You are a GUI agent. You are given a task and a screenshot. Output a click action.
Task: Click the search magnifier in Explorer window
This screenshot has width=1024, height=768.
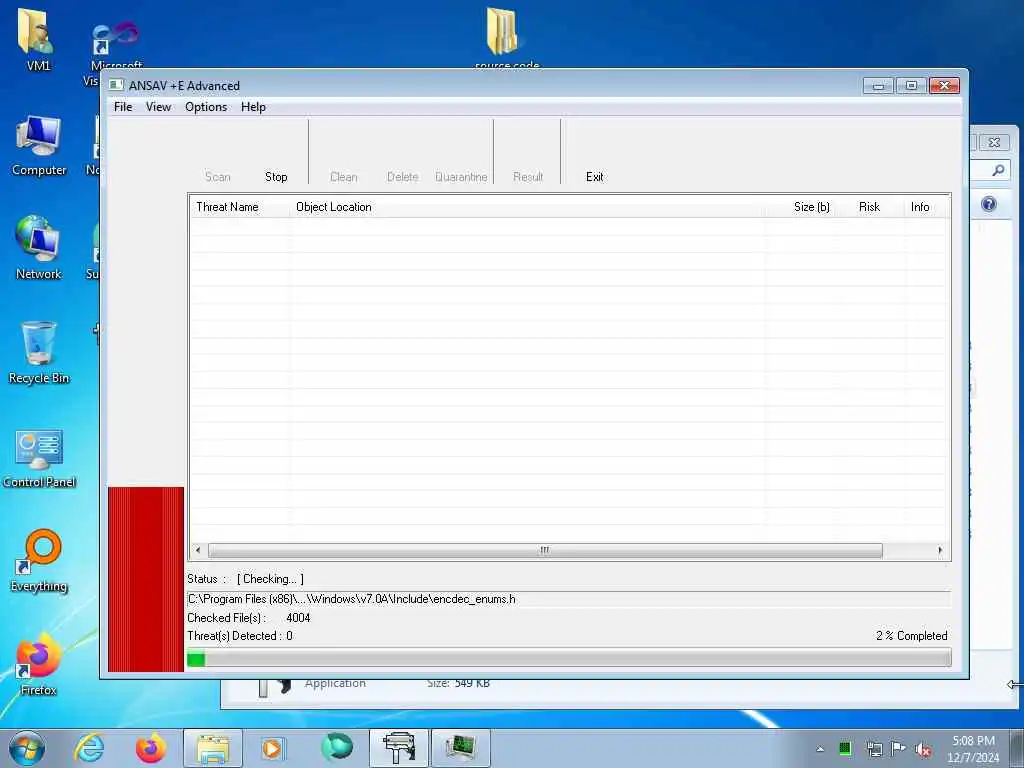click(998, 170)
